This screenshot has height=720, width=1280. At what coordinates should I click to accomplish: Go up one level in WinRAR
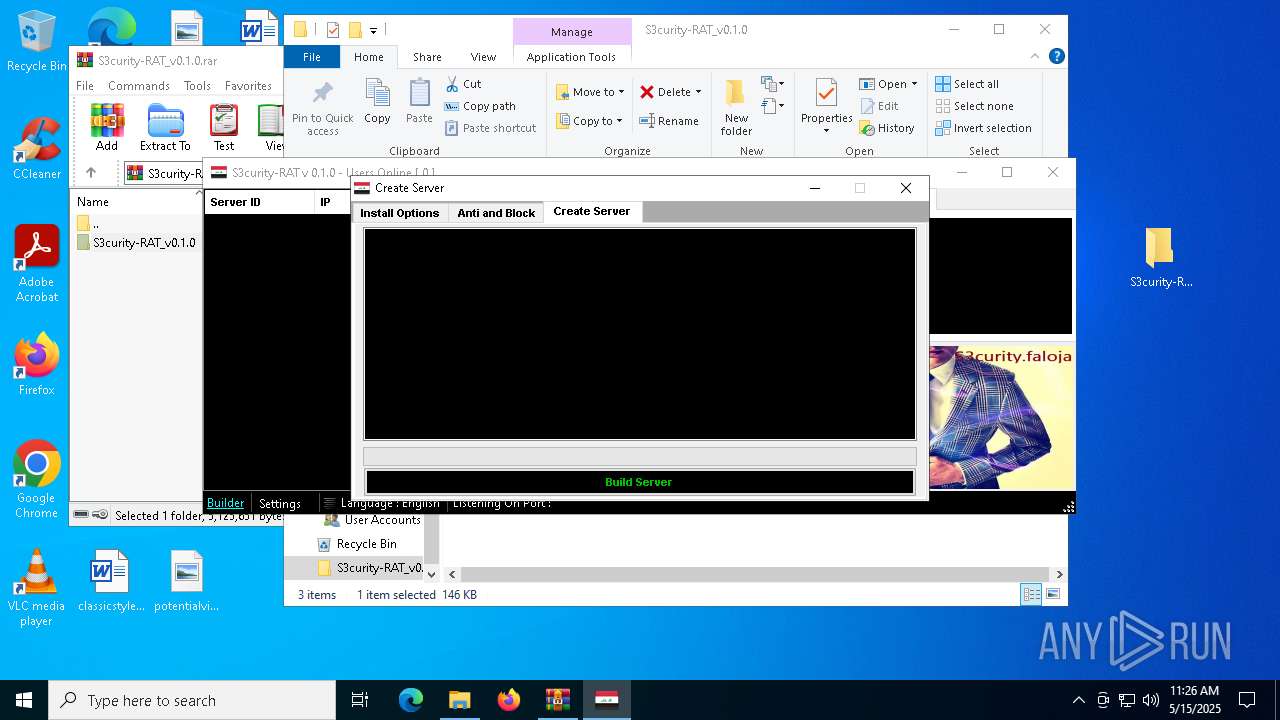pyautogui.click(x=91, y=173)
